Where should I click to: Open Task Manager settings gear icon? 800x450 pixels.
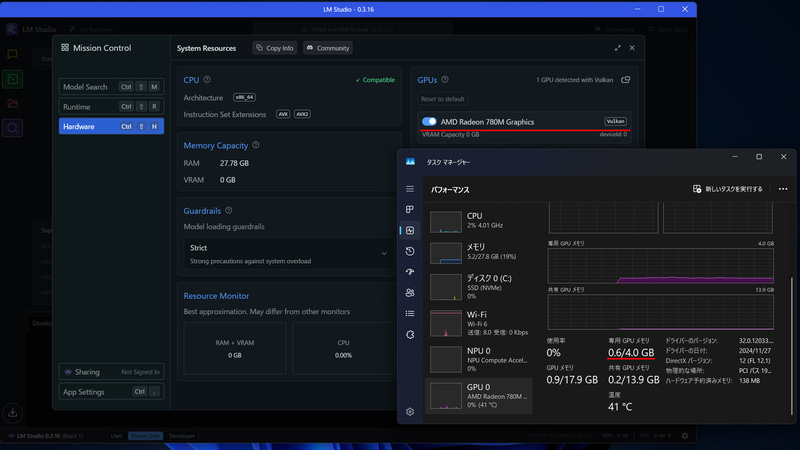410,412
